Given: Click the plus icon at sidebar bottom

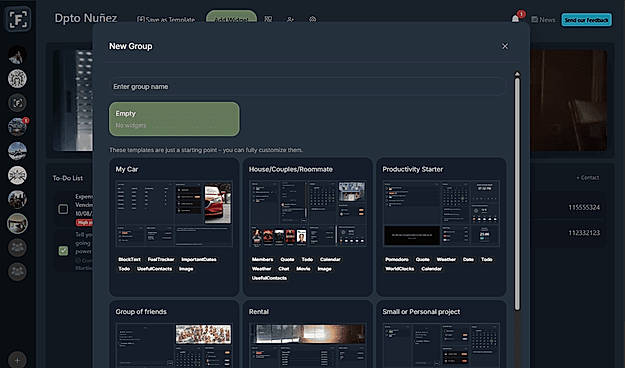Looking at the screenshot, I should [17, 360].
